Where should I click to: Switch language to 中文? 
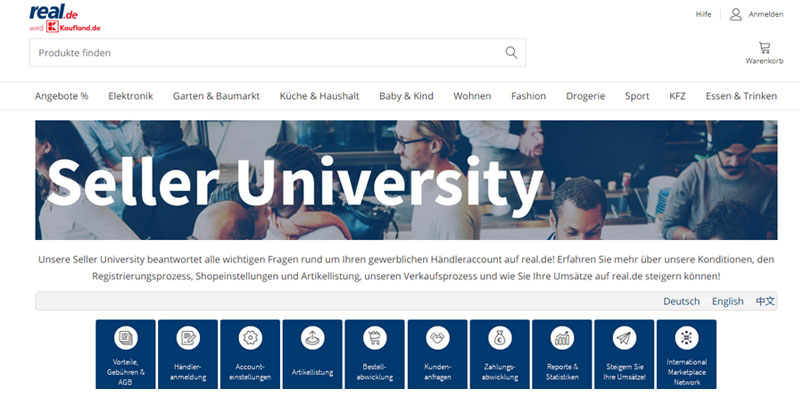[765, 301]
